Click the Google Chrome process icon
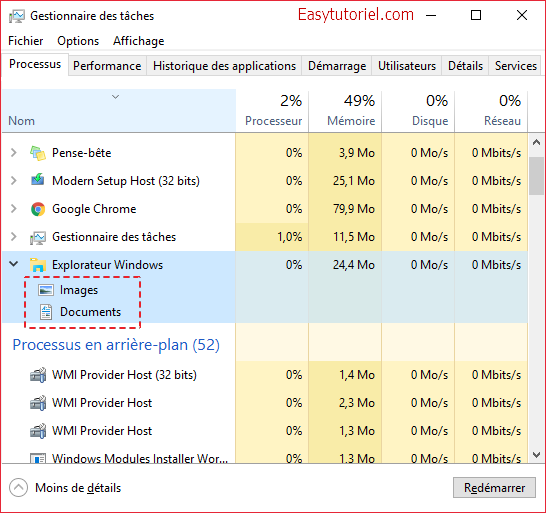Viewport: 546px width, 513px height. click(x=38, y=209)
